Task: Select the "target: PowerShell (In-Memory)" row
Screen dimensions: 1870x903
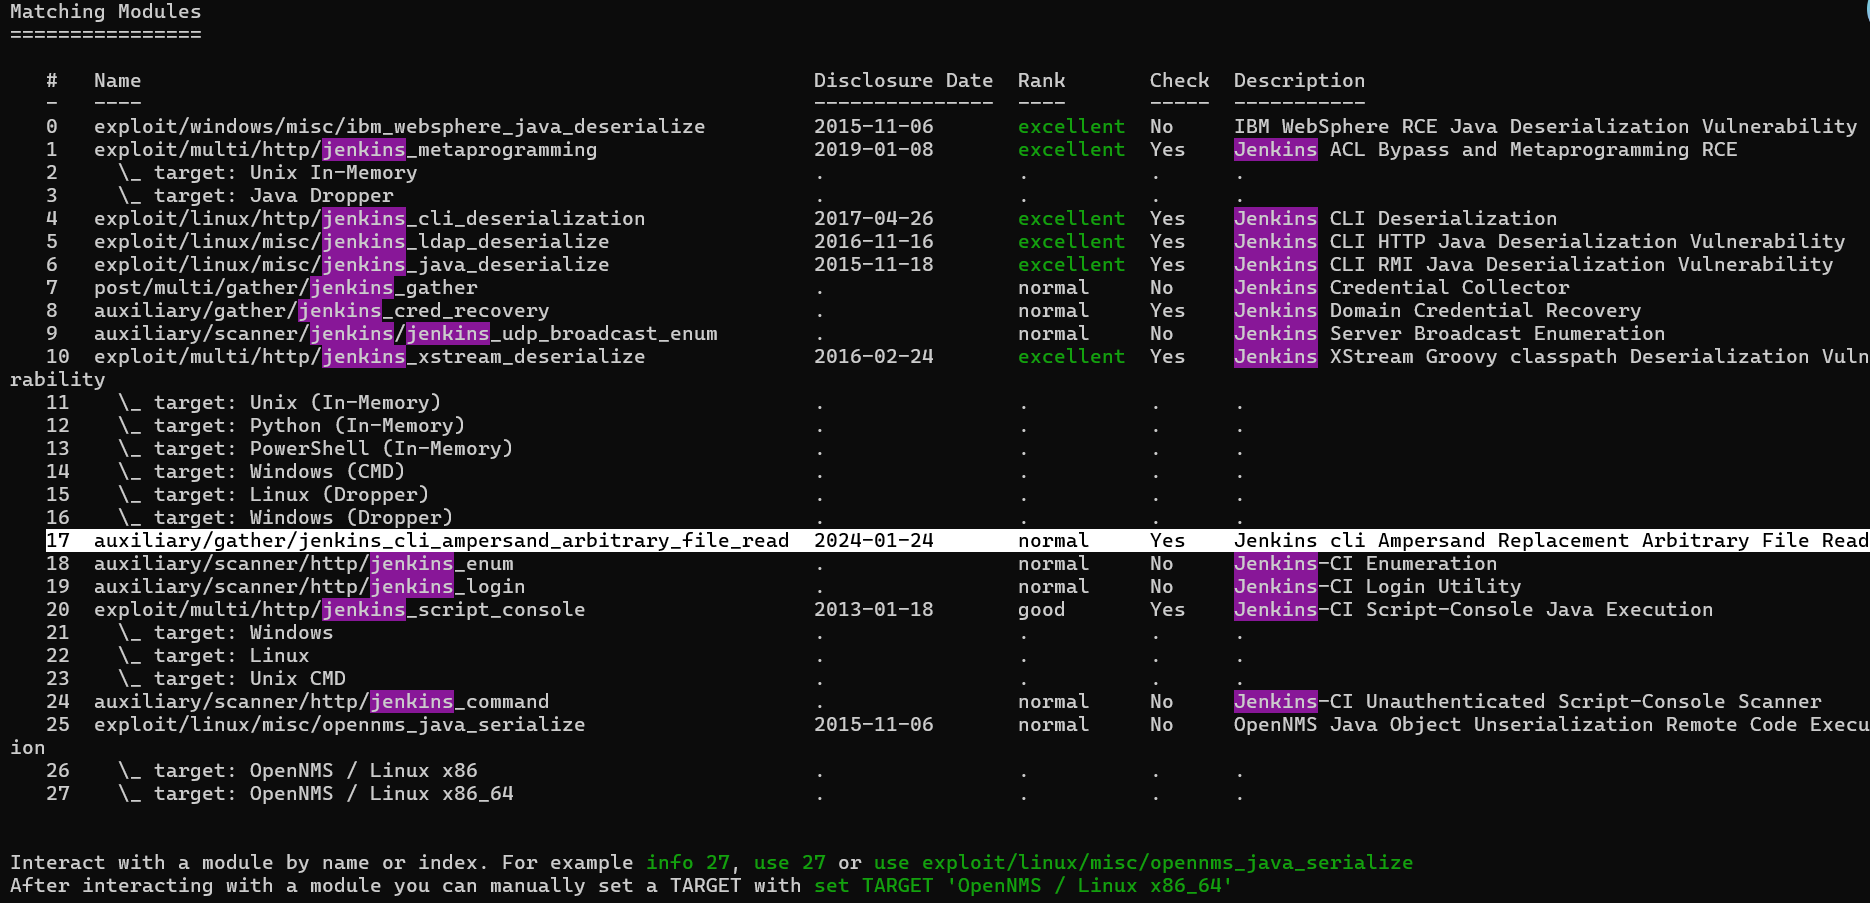Action: click(316, 449)
